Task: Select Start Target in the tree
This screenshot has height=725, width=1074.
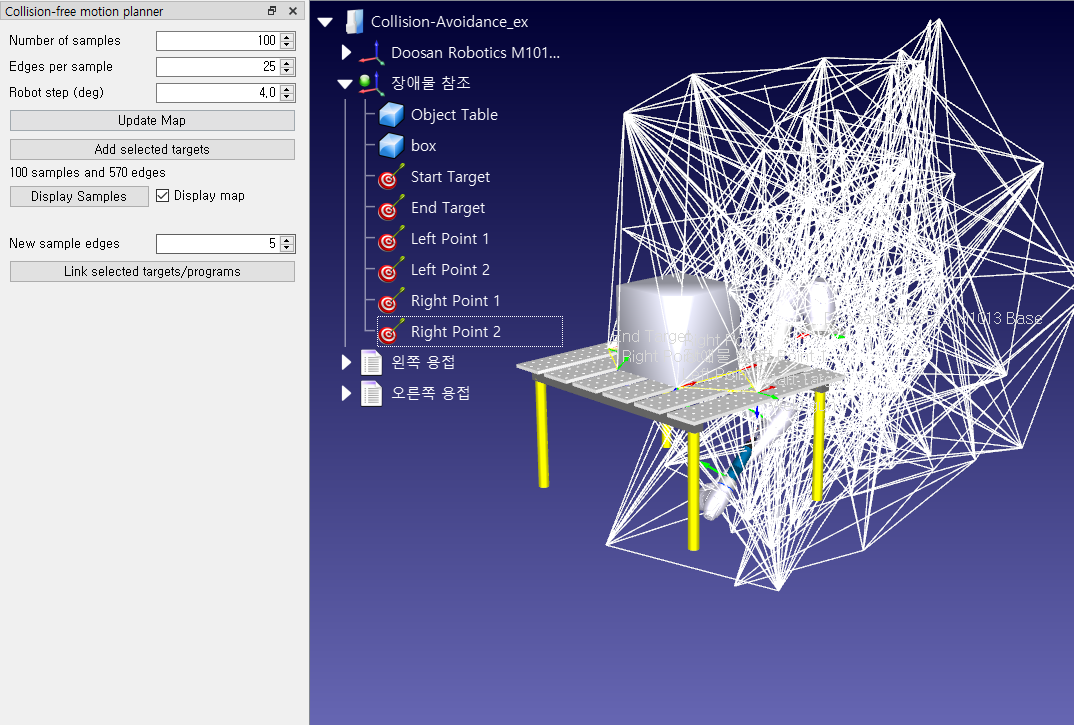Action: tap(450, 177)
